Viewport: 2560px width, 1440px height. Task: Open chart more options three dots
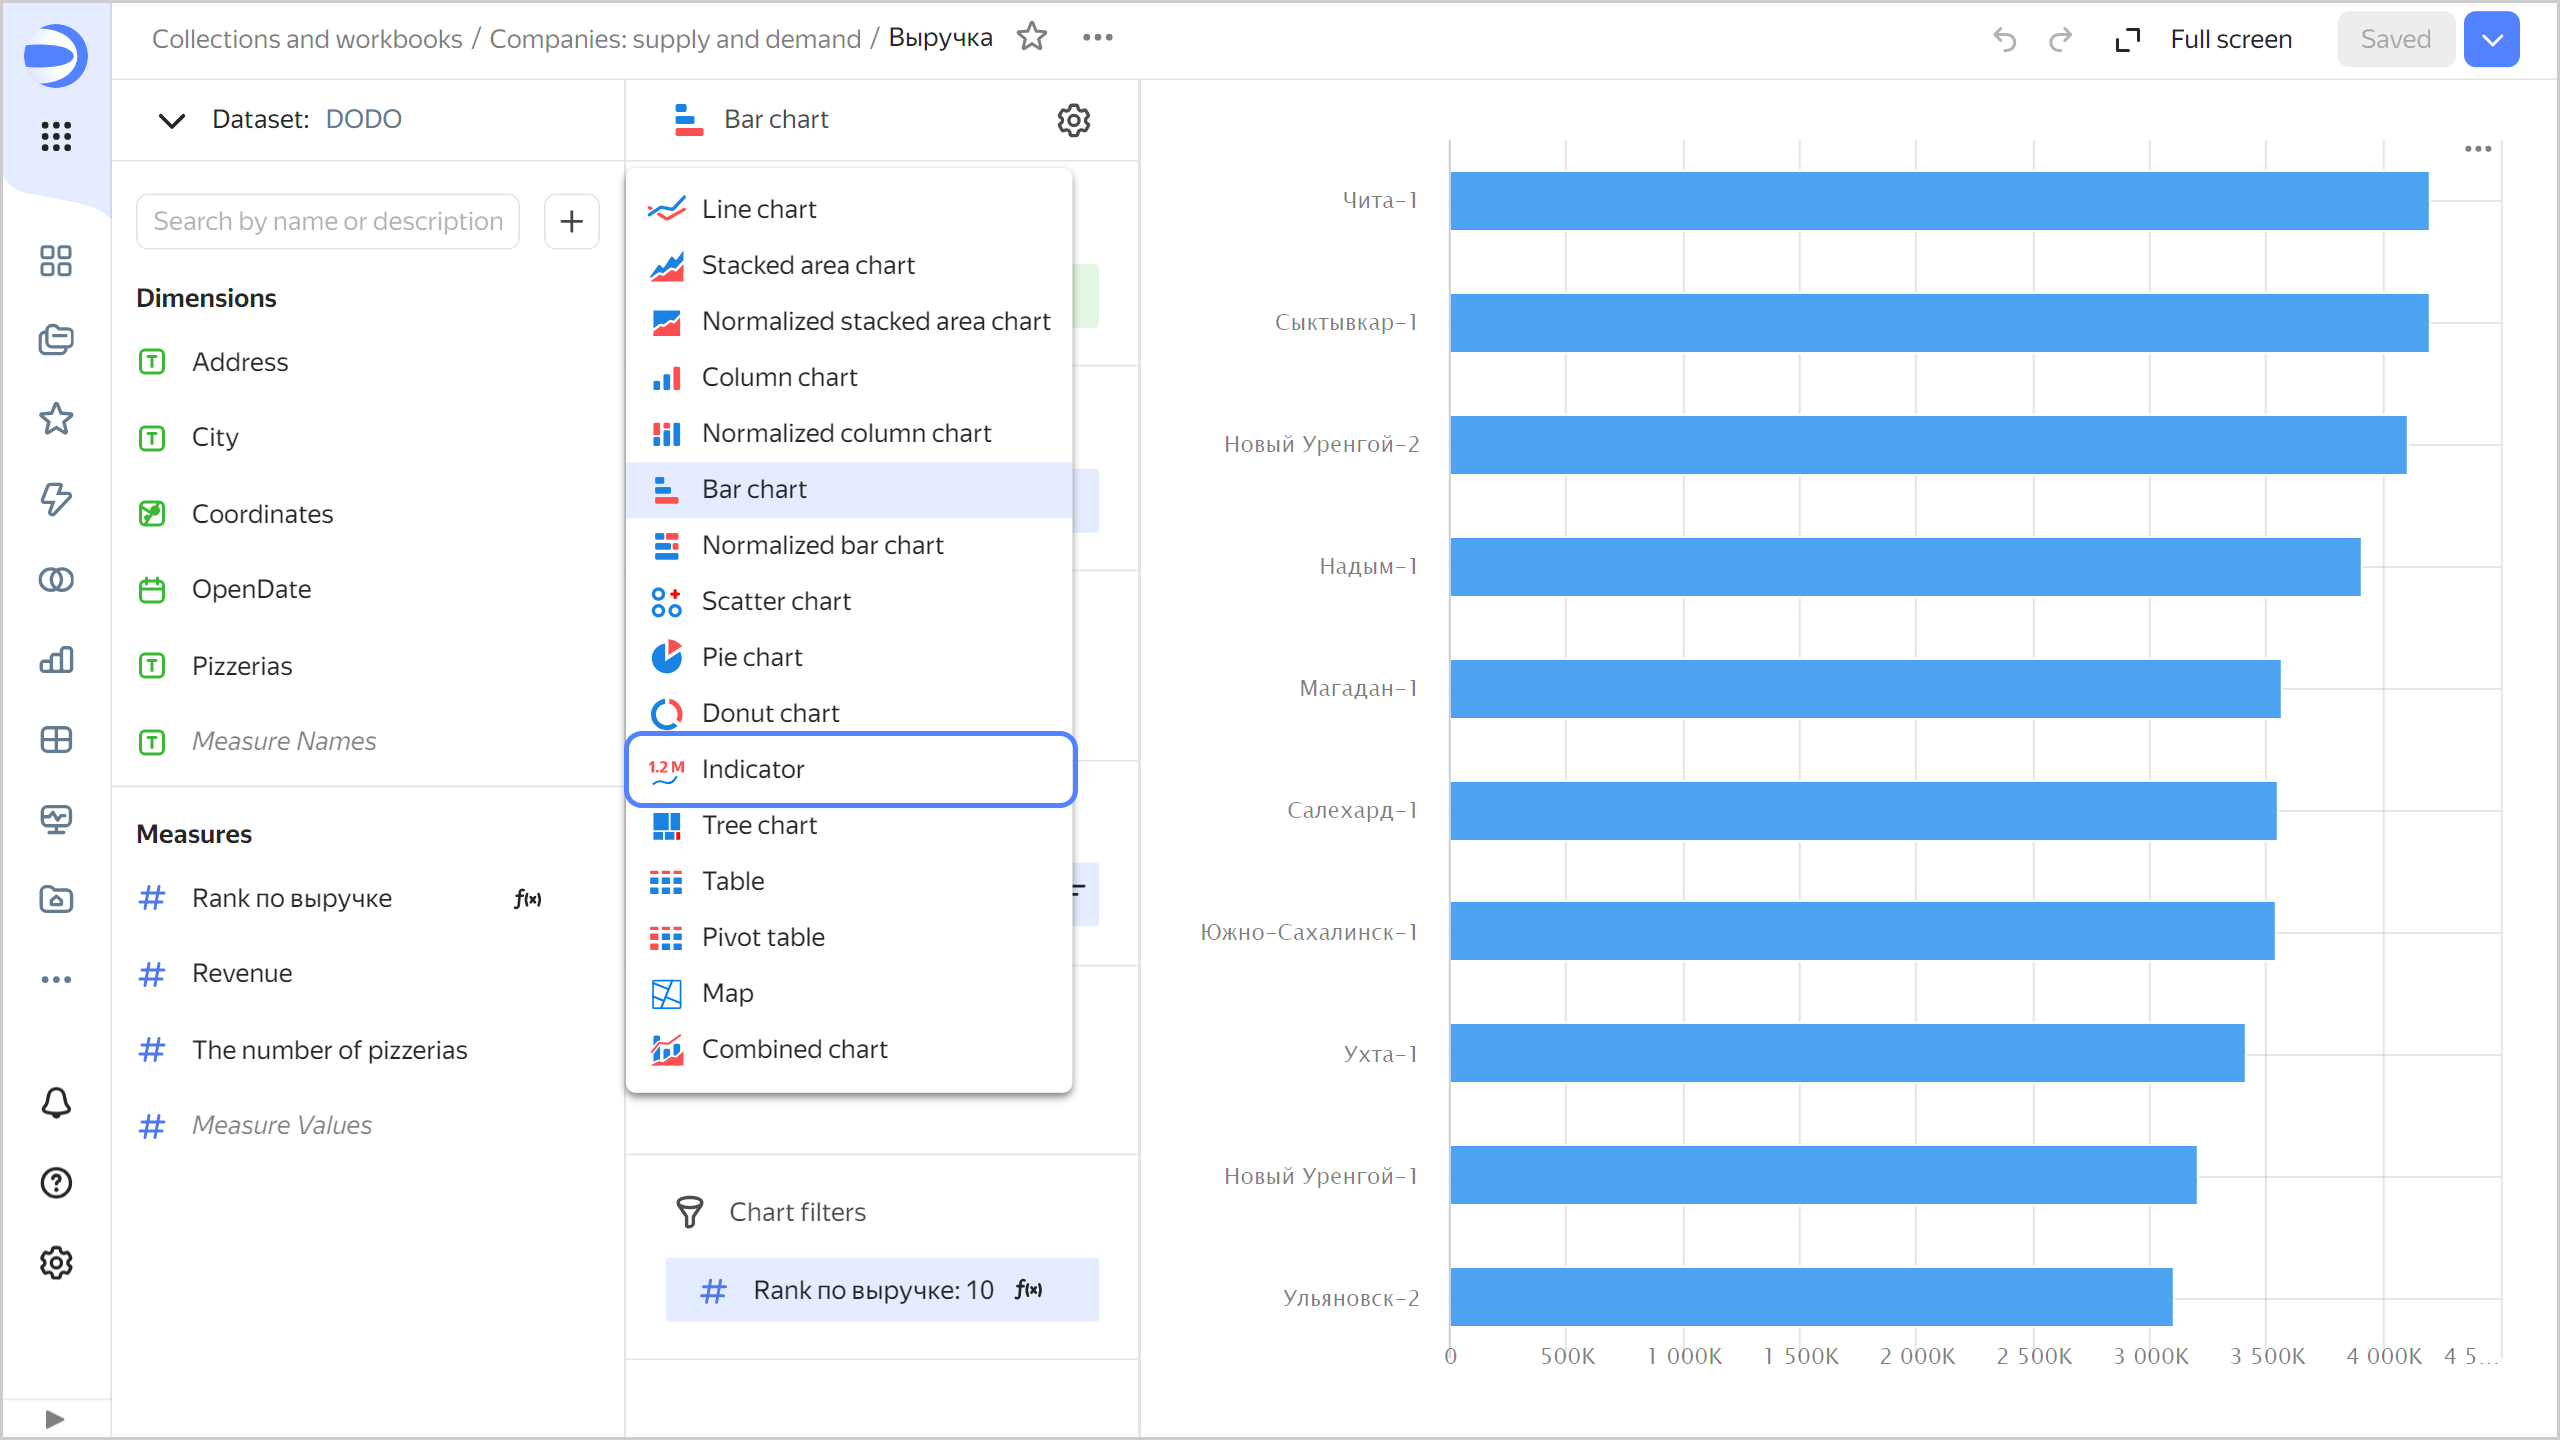tap(2477, 149)
